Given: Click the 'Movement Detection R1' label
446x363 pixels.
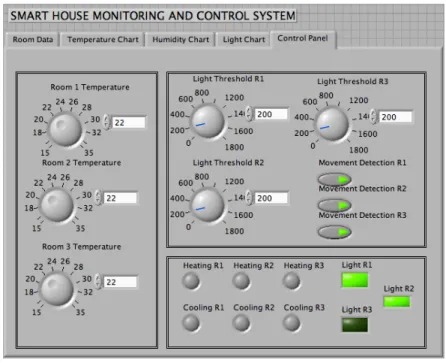Looking at the screenshot, I should click(363, 163).
